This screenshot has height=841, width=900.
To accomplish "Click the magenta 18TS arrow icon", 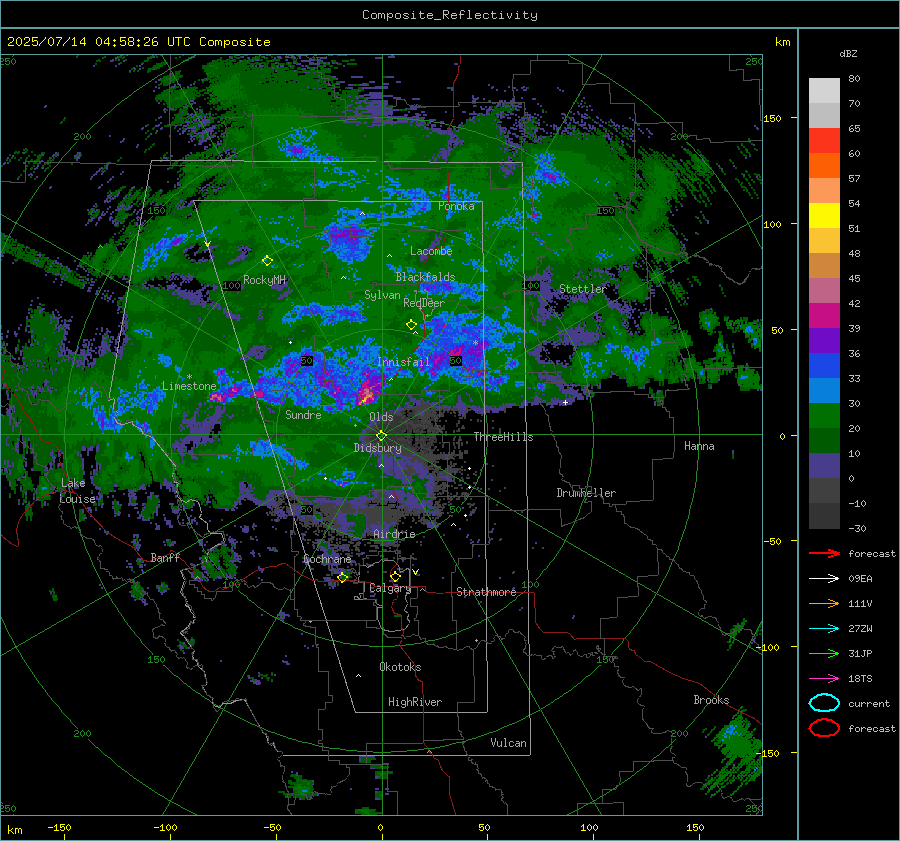I will [824, 679].
